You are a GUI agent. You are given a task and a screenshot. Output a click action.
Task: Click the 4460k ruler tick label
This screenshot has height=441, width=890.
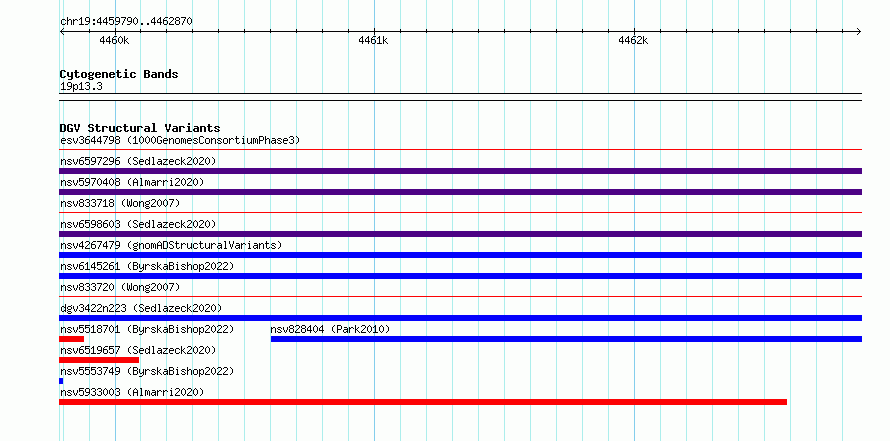[x=114, y=40]
